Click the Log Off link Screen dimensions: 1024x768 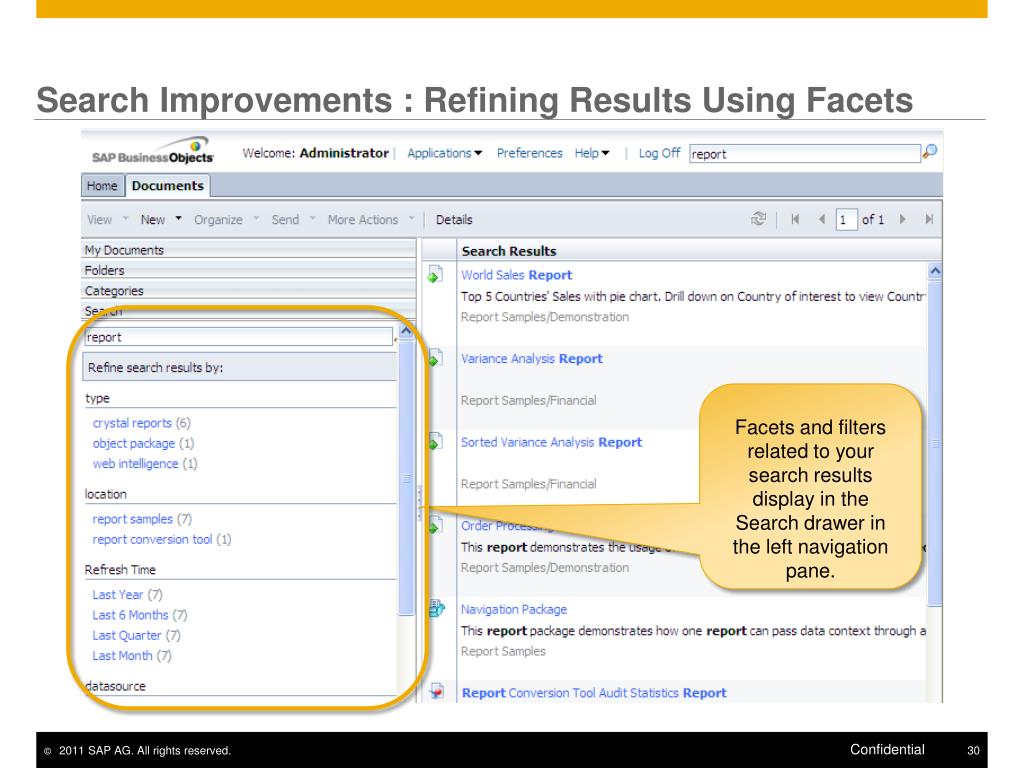pyautogui.click(x=660, y=153)
